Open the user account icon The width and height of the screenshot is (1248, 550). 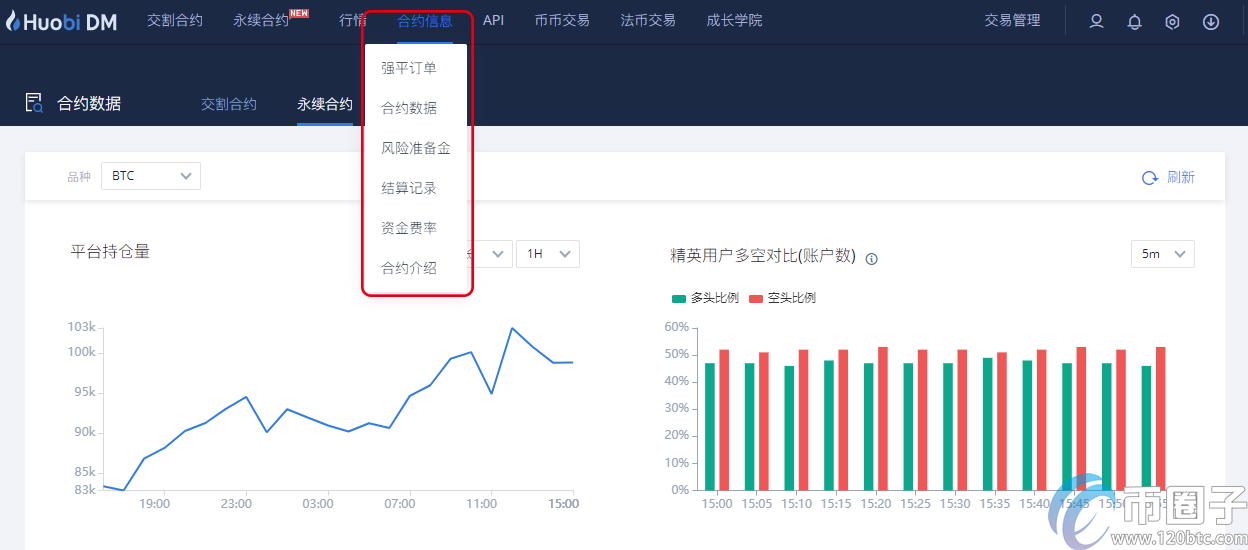(1096, 21)
